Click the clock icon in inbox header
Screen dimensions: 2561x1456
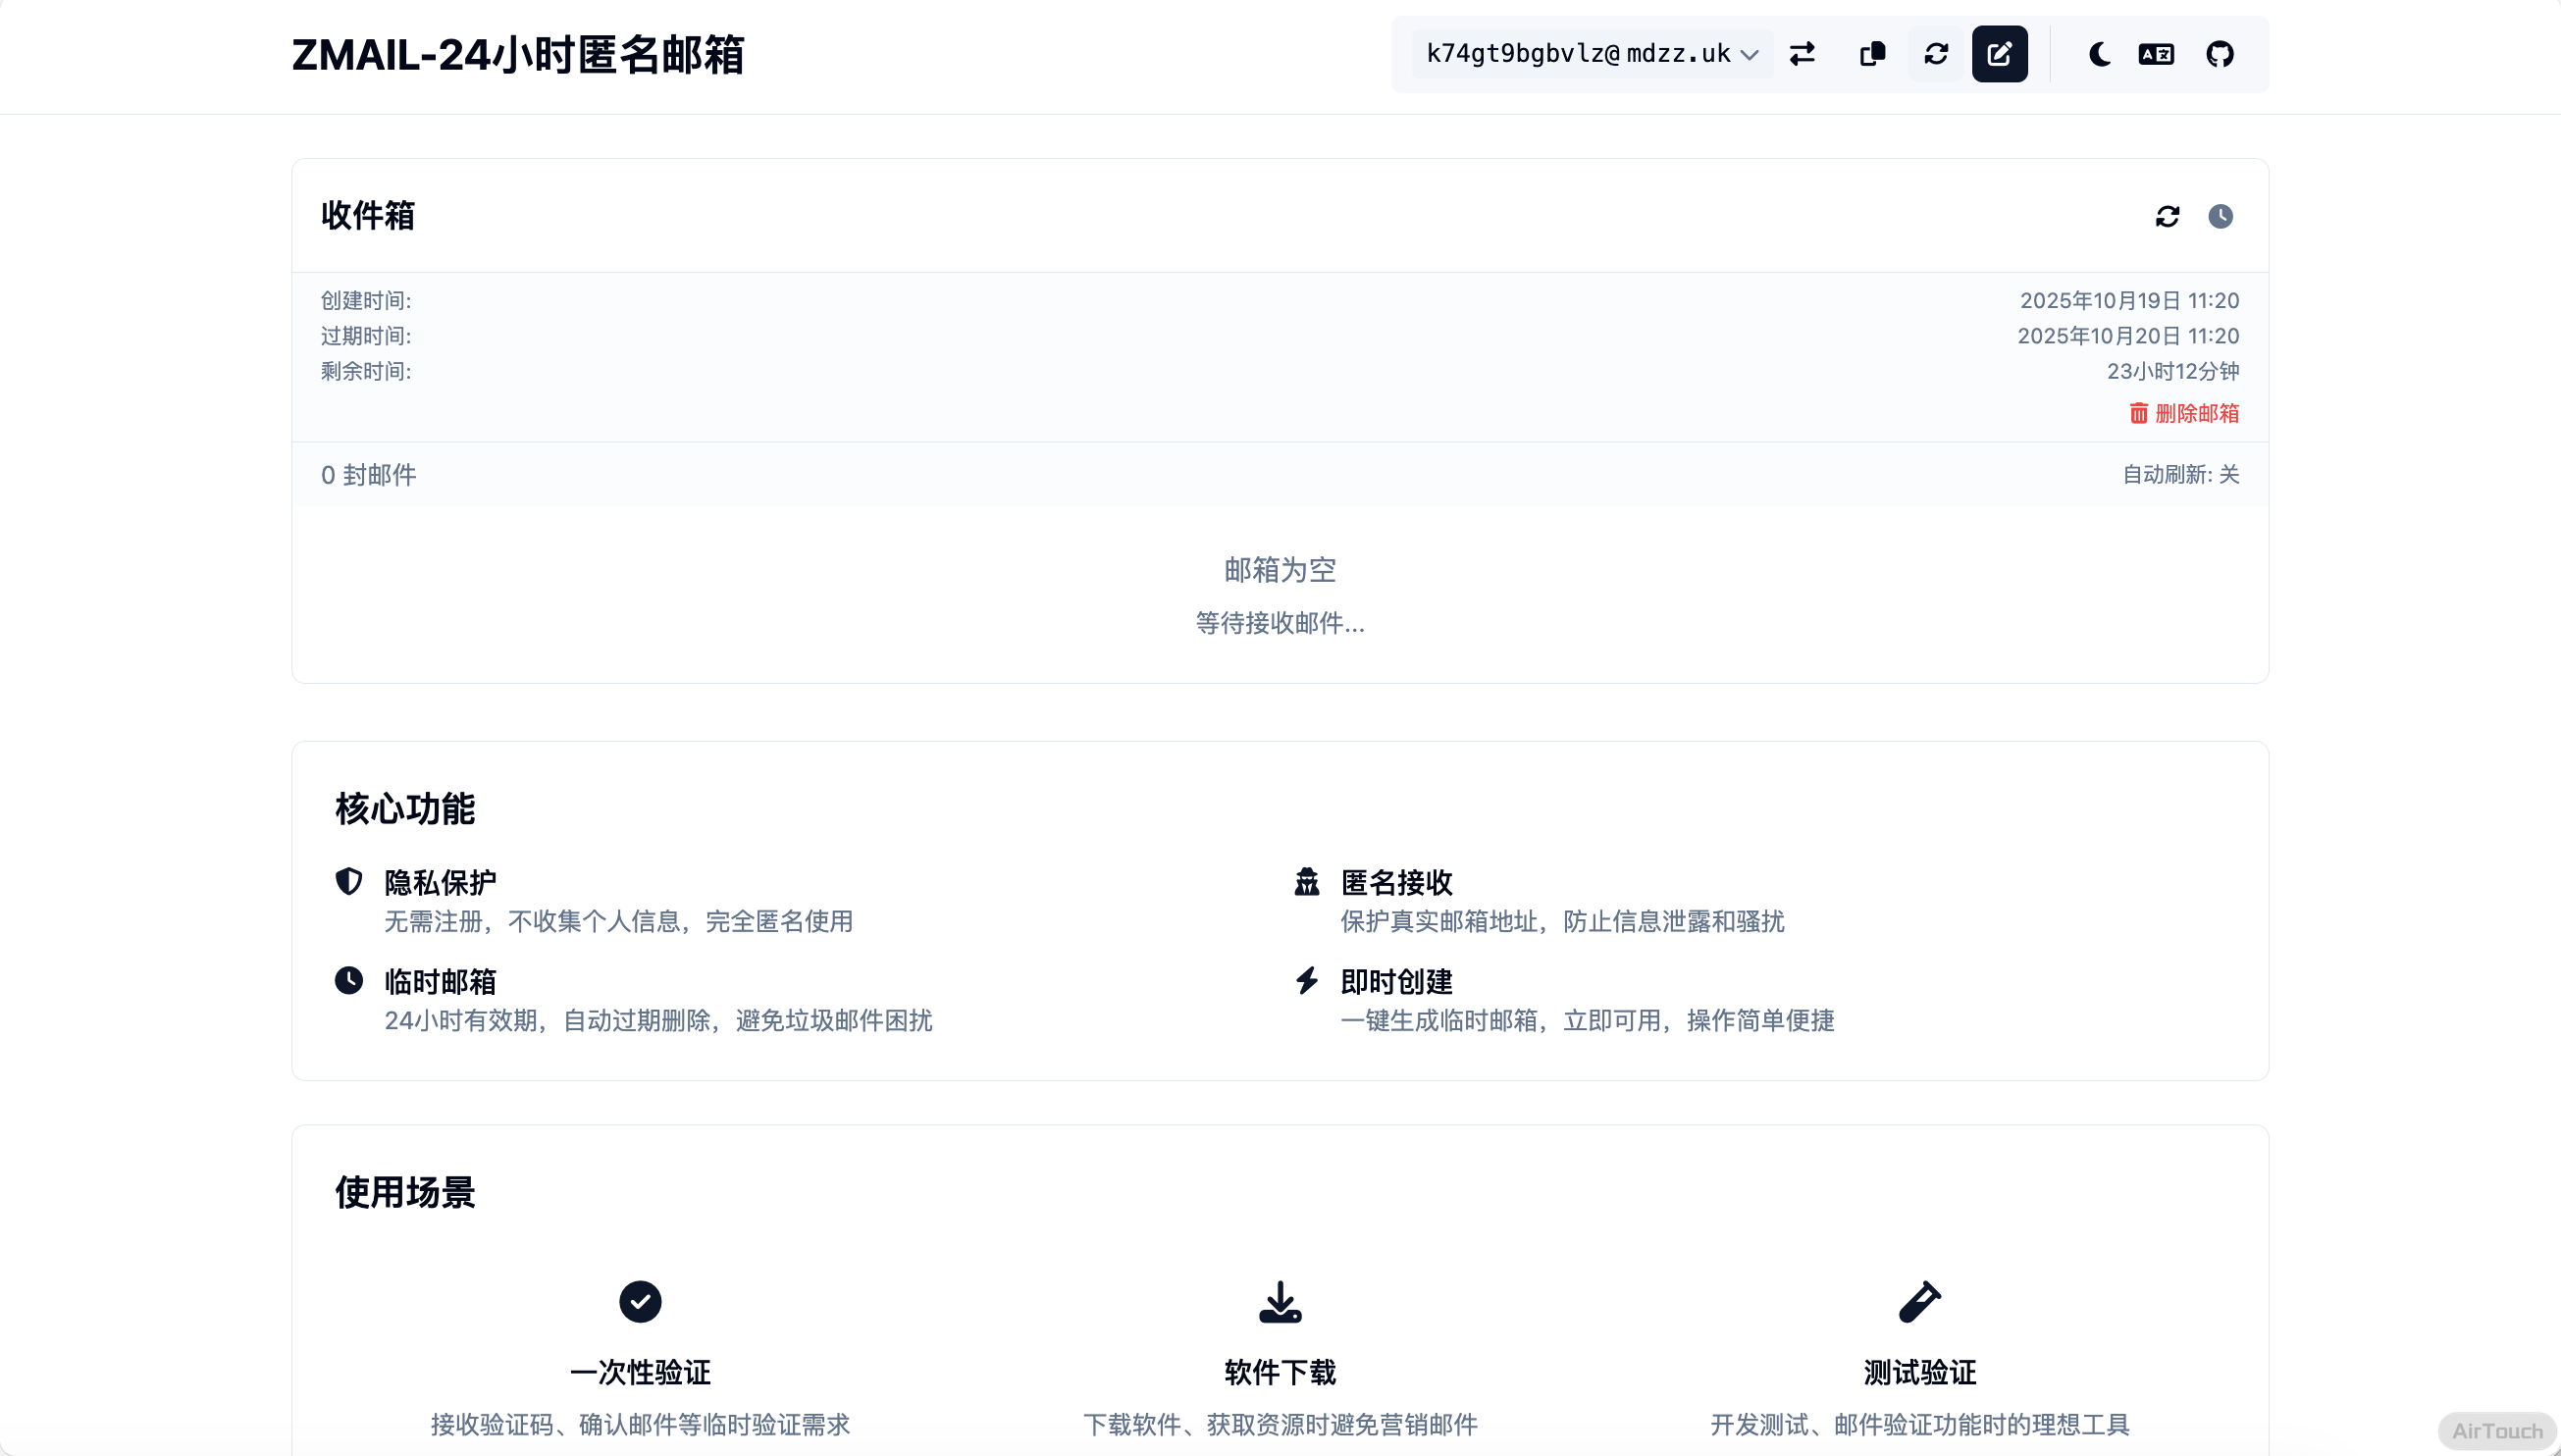click(x=2220, y=216)
